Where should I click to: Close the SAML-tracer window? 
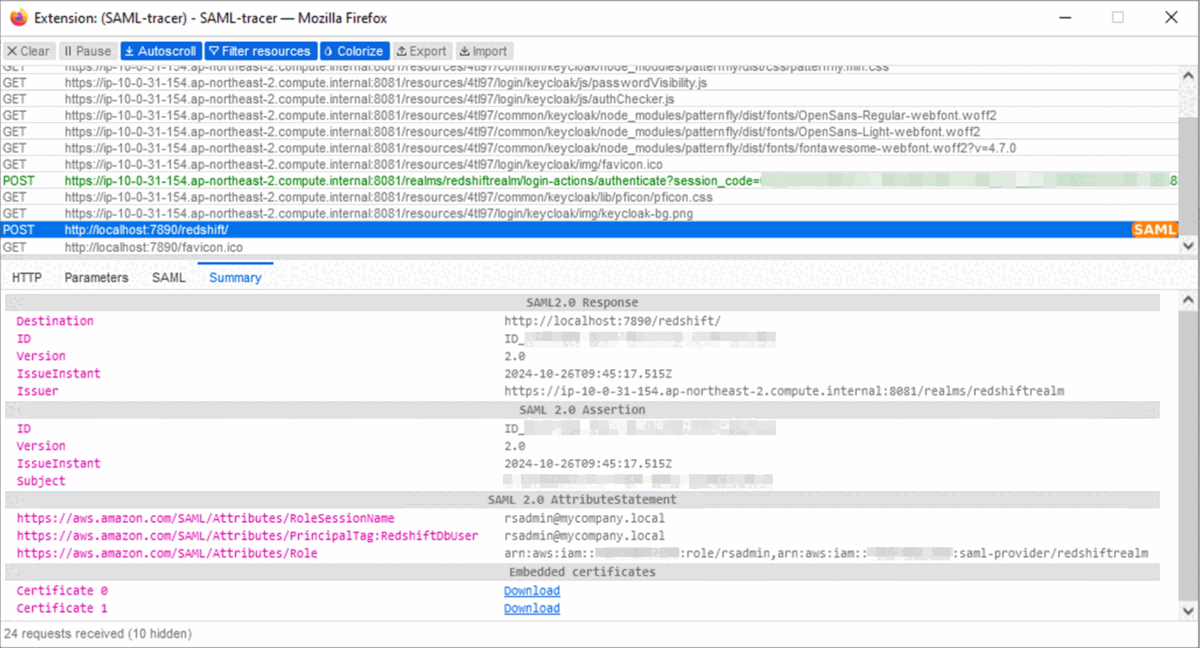point(1171,17)
